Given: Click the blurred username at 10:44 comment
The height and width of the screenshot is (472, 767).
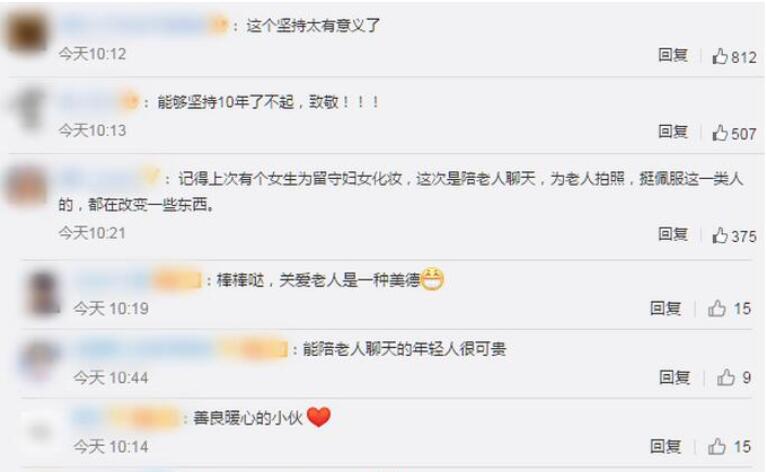Looking at the screenshot, I should 180,349.
